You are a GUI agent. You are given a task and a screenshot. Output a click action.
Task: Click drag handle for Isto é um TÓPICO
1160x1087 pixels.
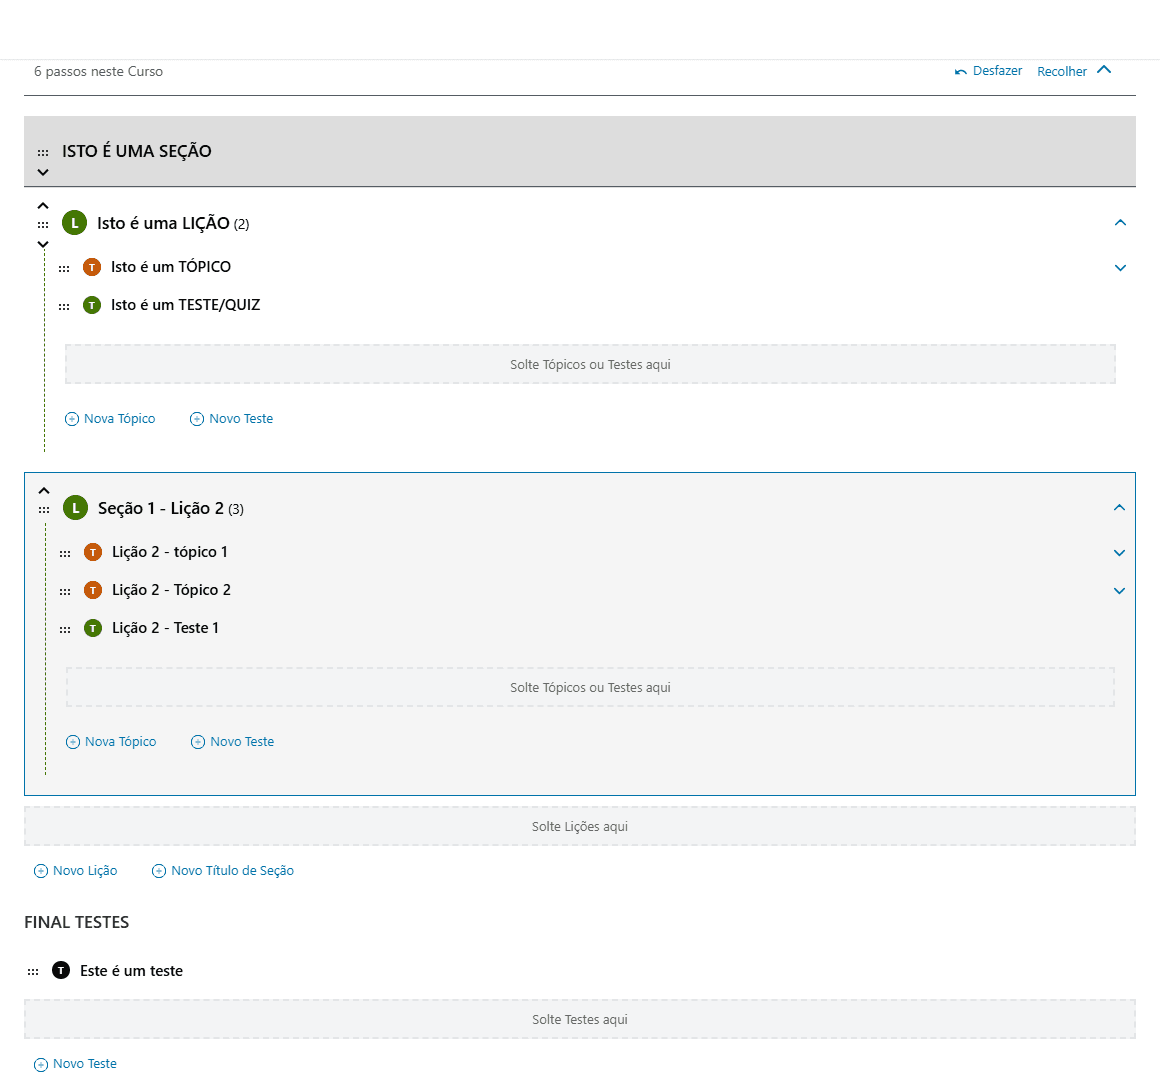[64, 268]
